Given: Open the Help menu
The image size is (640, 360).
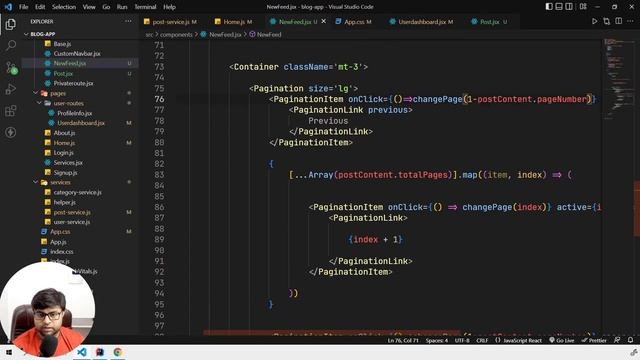Looking at the screenshot, I should [169, 7].
